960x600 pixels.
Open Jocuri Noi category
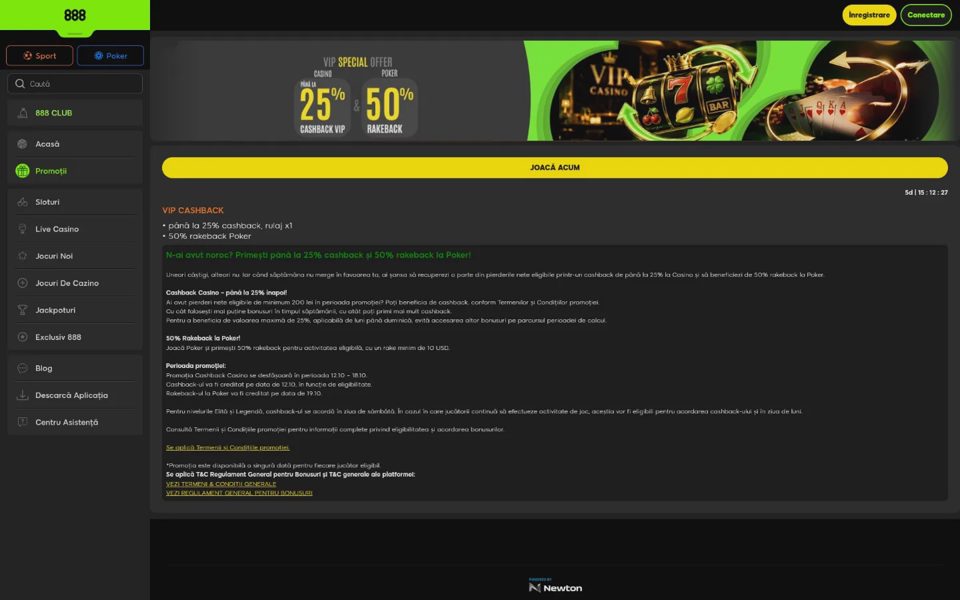[x=75, y=256]
